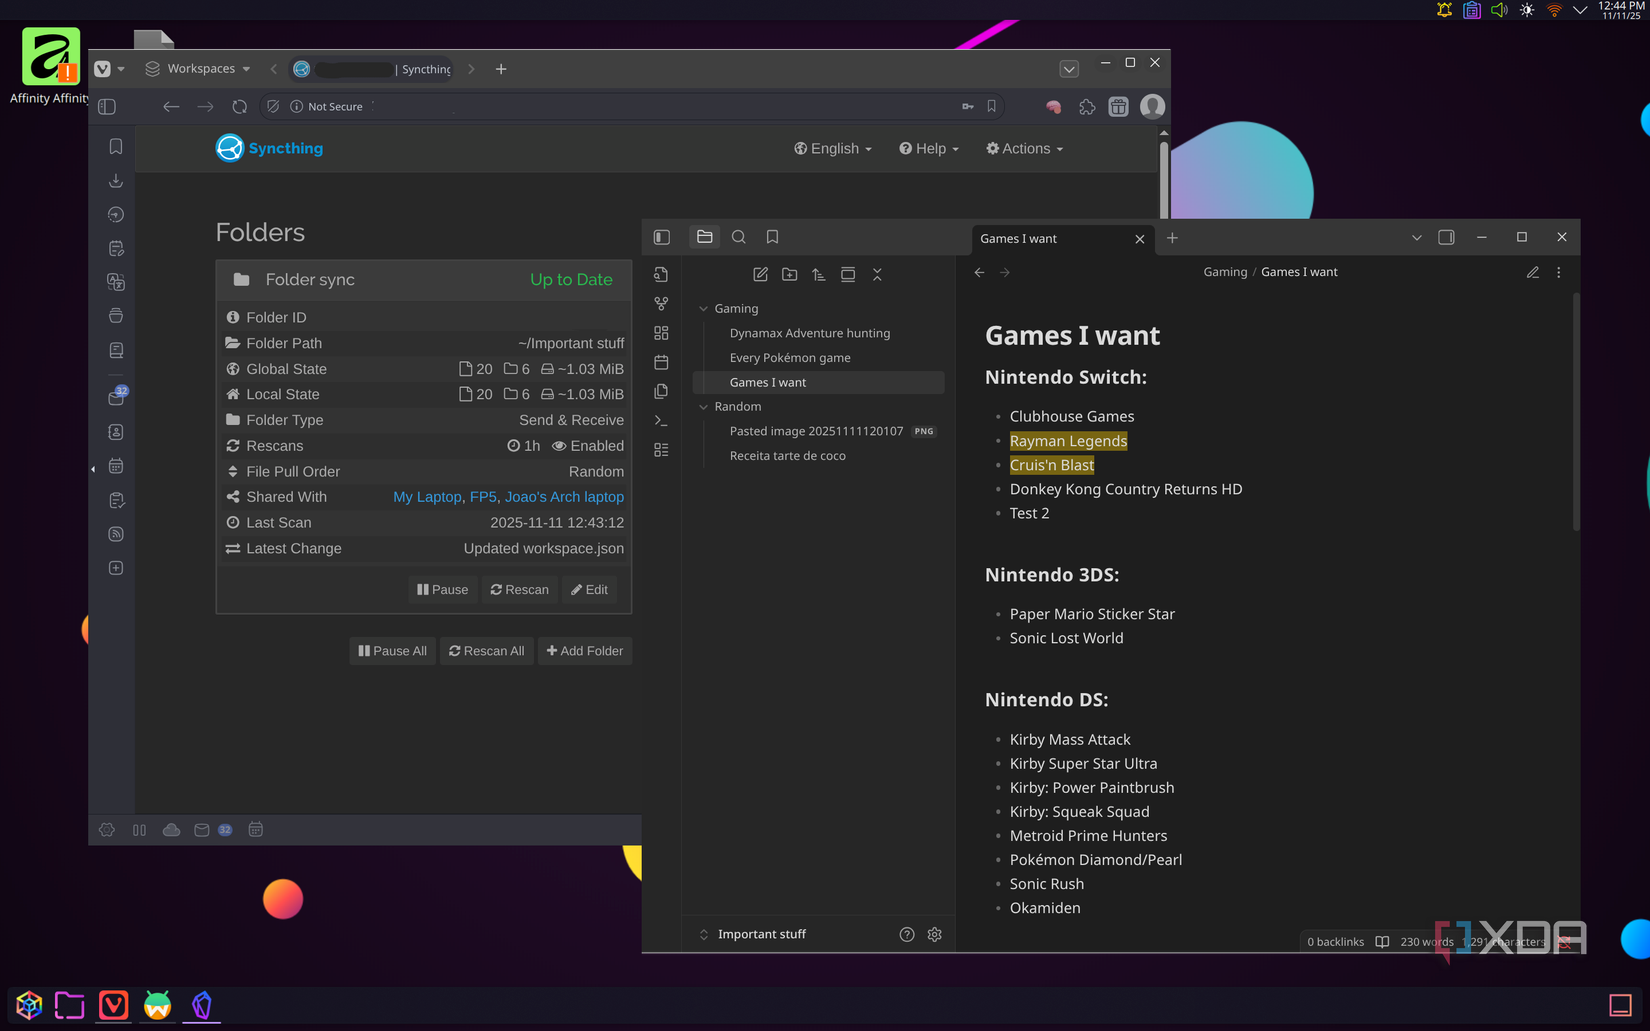Open the Receita tarte de coco note
Viewport: 1650px width, 1031px height.
(x=787, y=455)
